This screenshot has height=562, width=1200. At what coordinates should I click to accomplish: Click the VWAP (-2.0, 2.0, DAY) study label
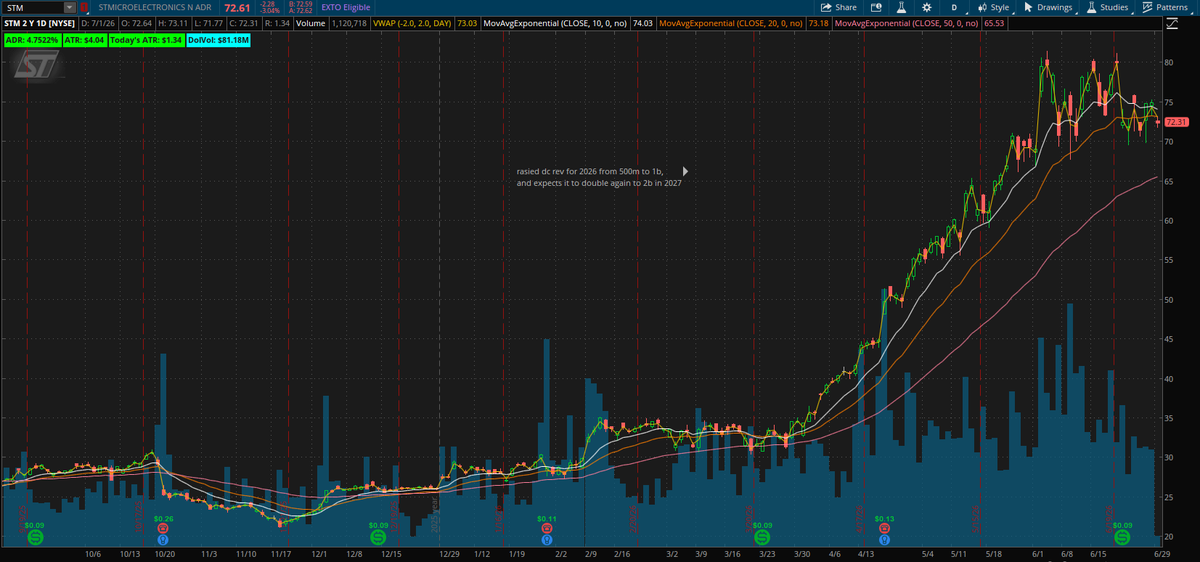411,22
